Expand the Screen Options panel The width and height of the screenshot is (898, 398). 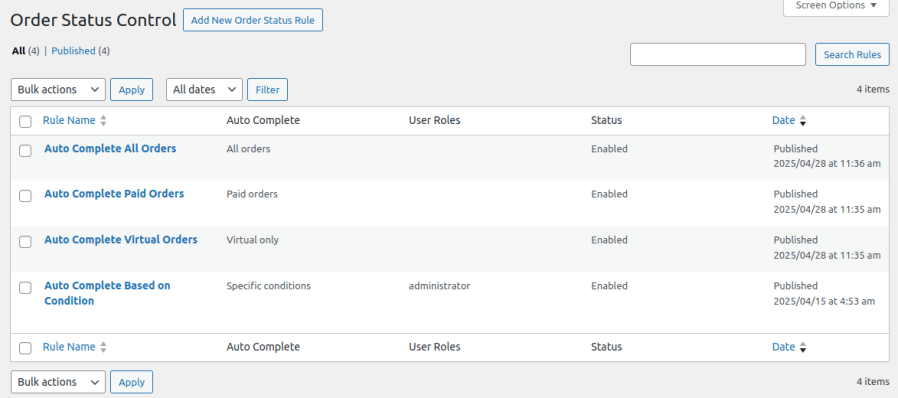click(x=836, y=6)
